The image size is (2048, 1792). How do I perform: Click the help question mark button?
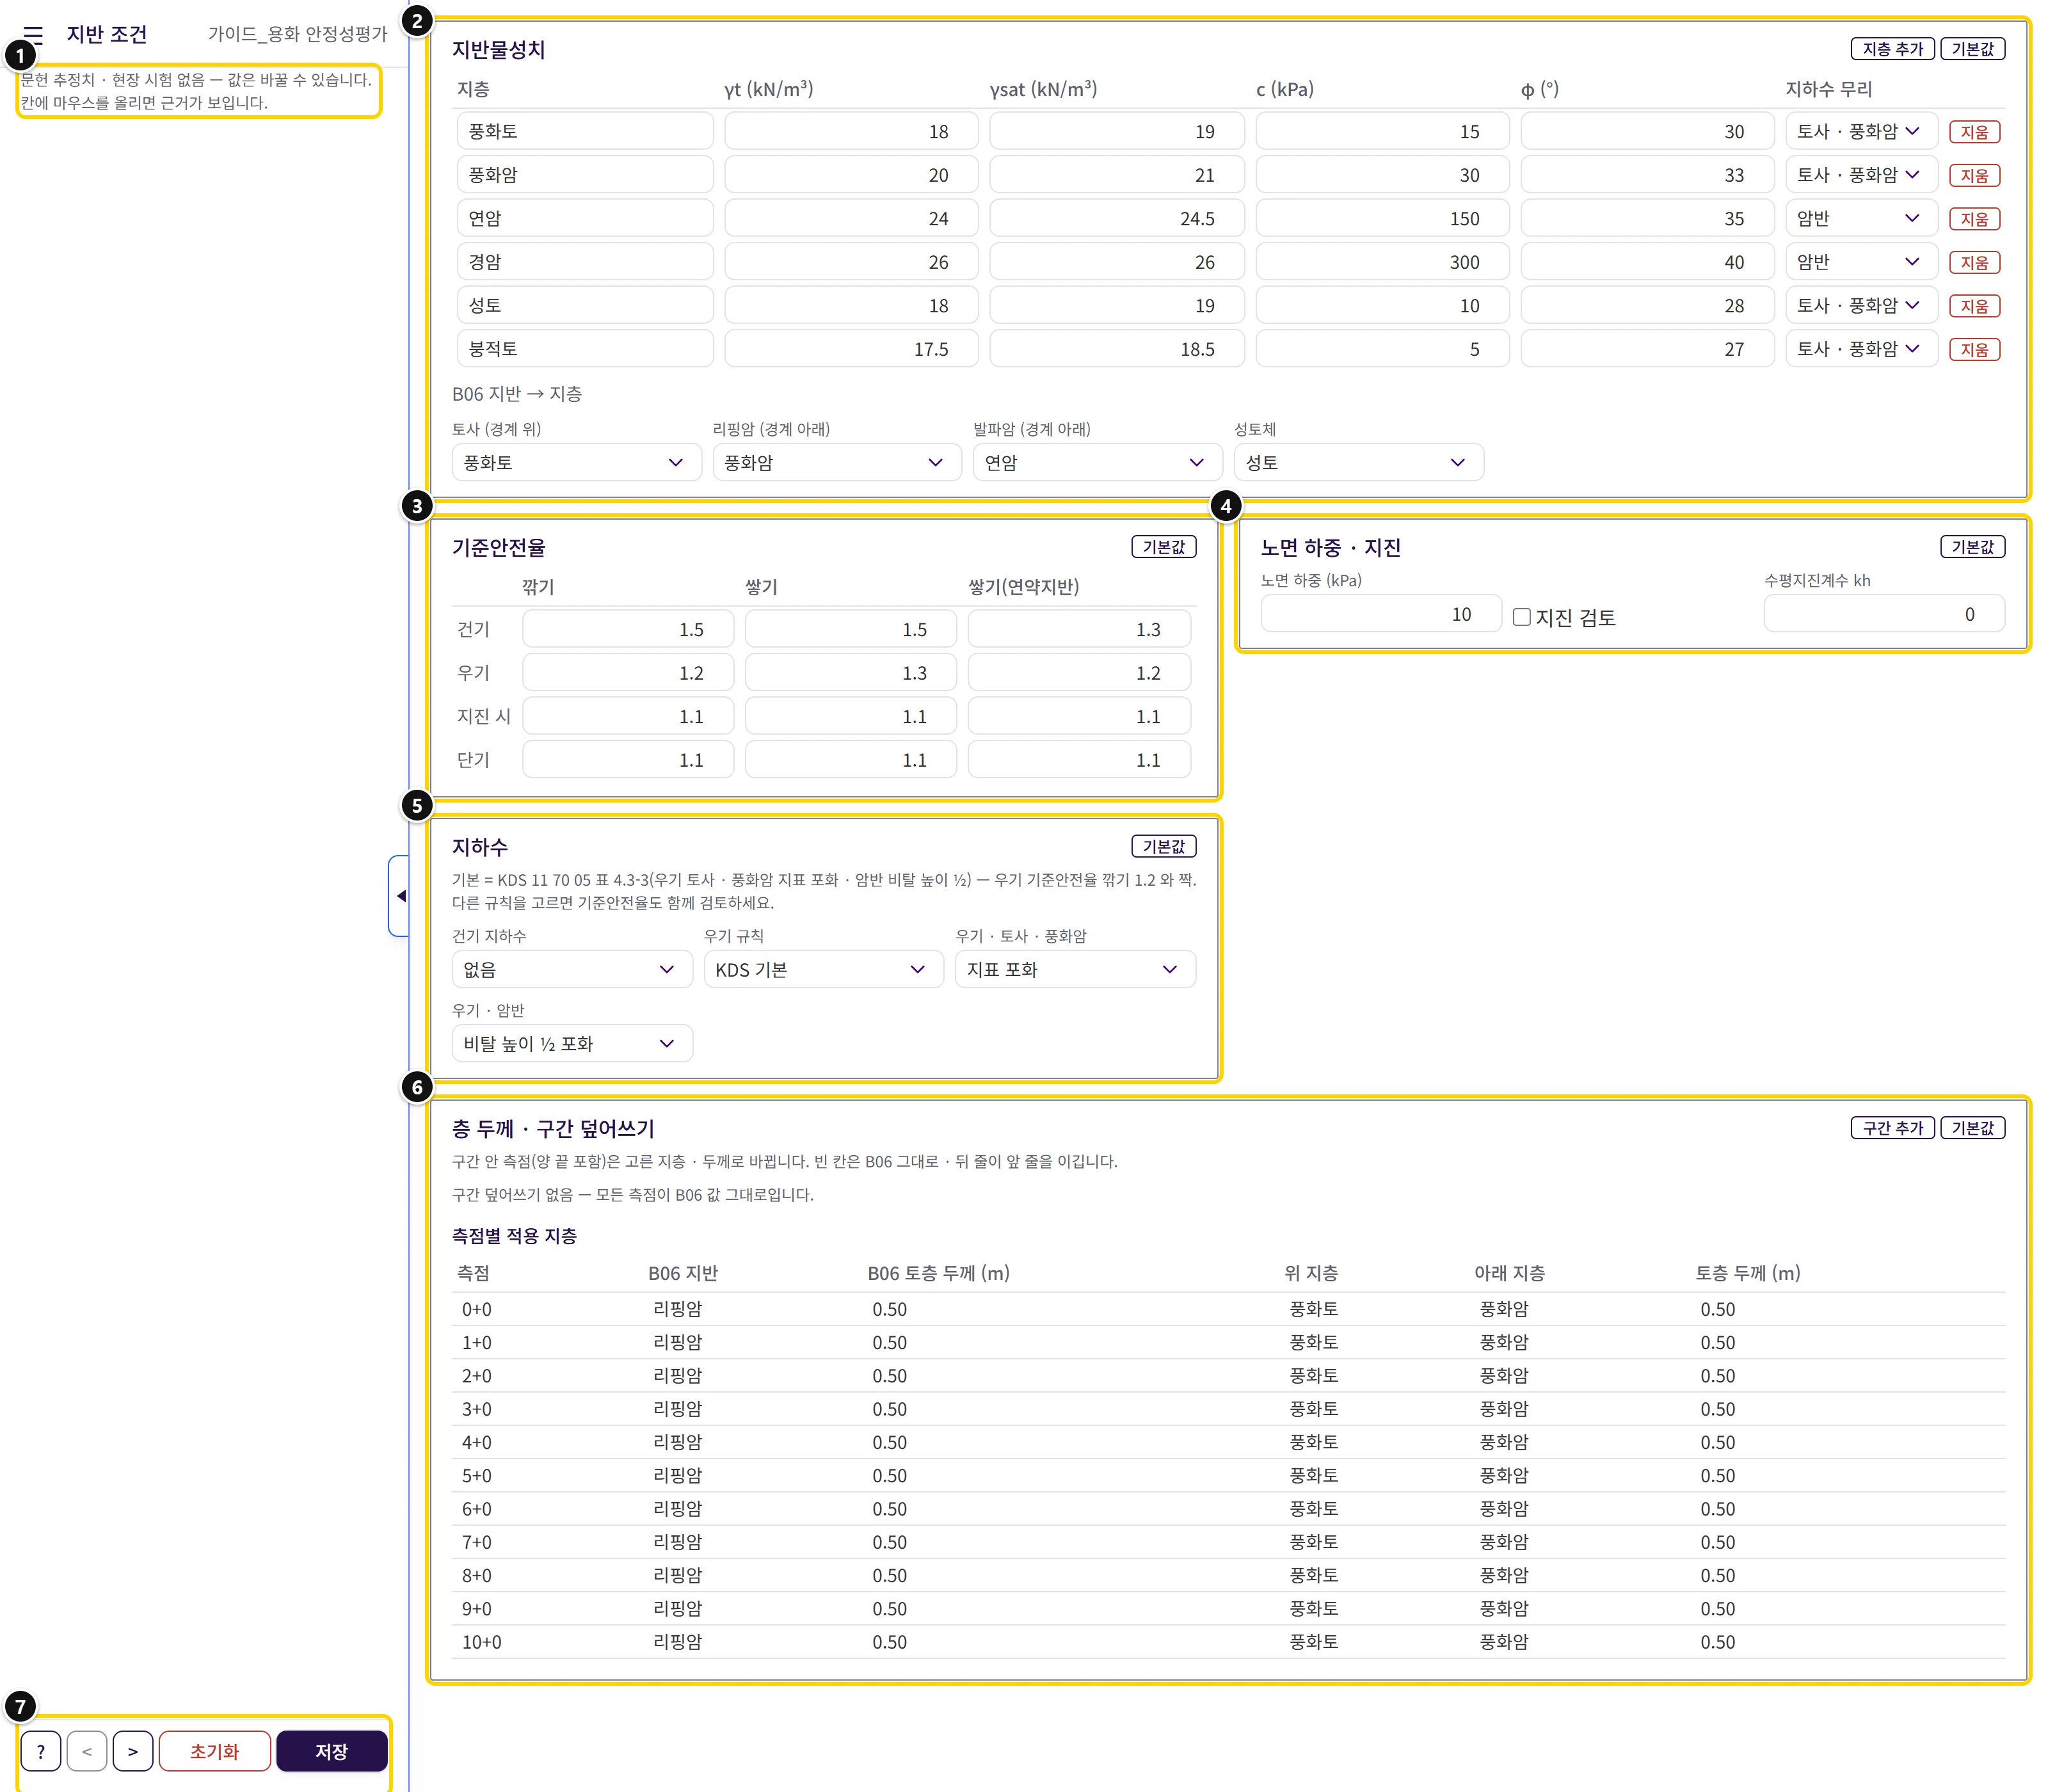point(41,1751)
